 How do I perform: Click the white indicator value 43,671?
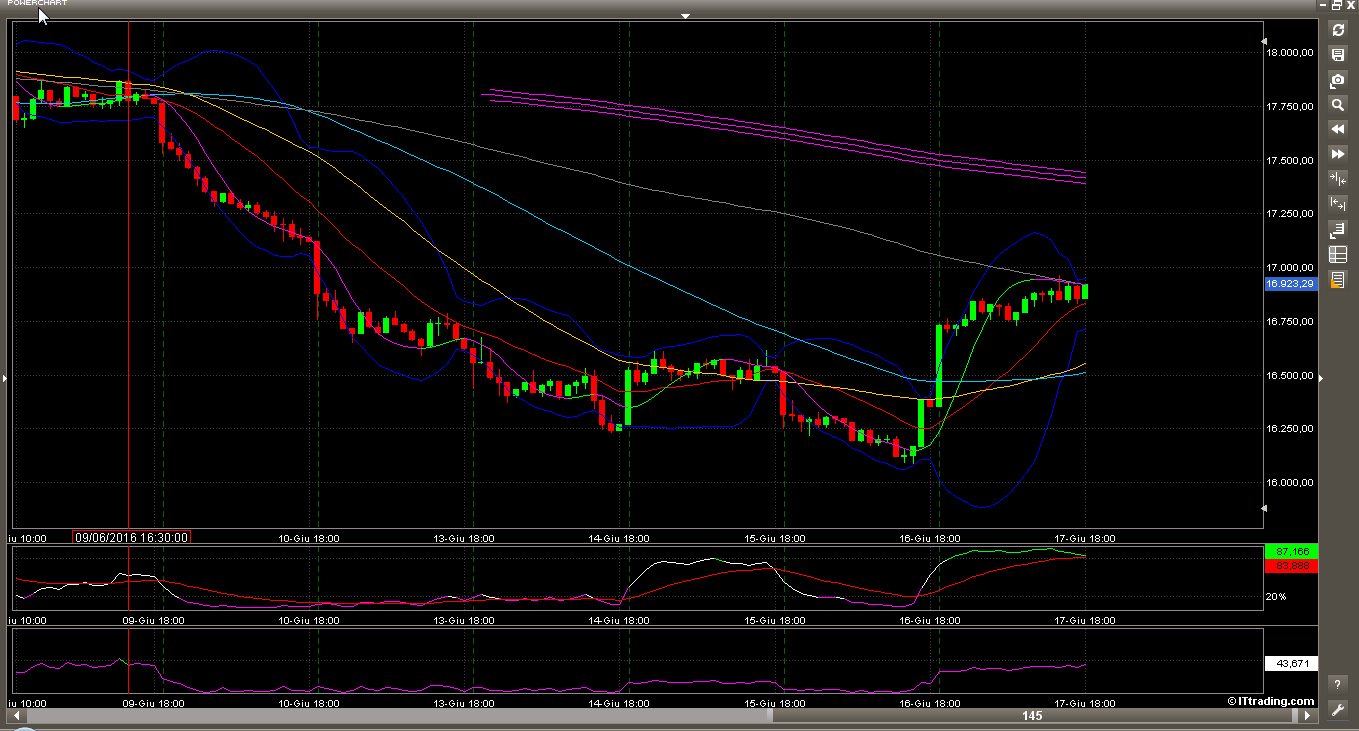pyautogui.click(x=1291, y=664)
